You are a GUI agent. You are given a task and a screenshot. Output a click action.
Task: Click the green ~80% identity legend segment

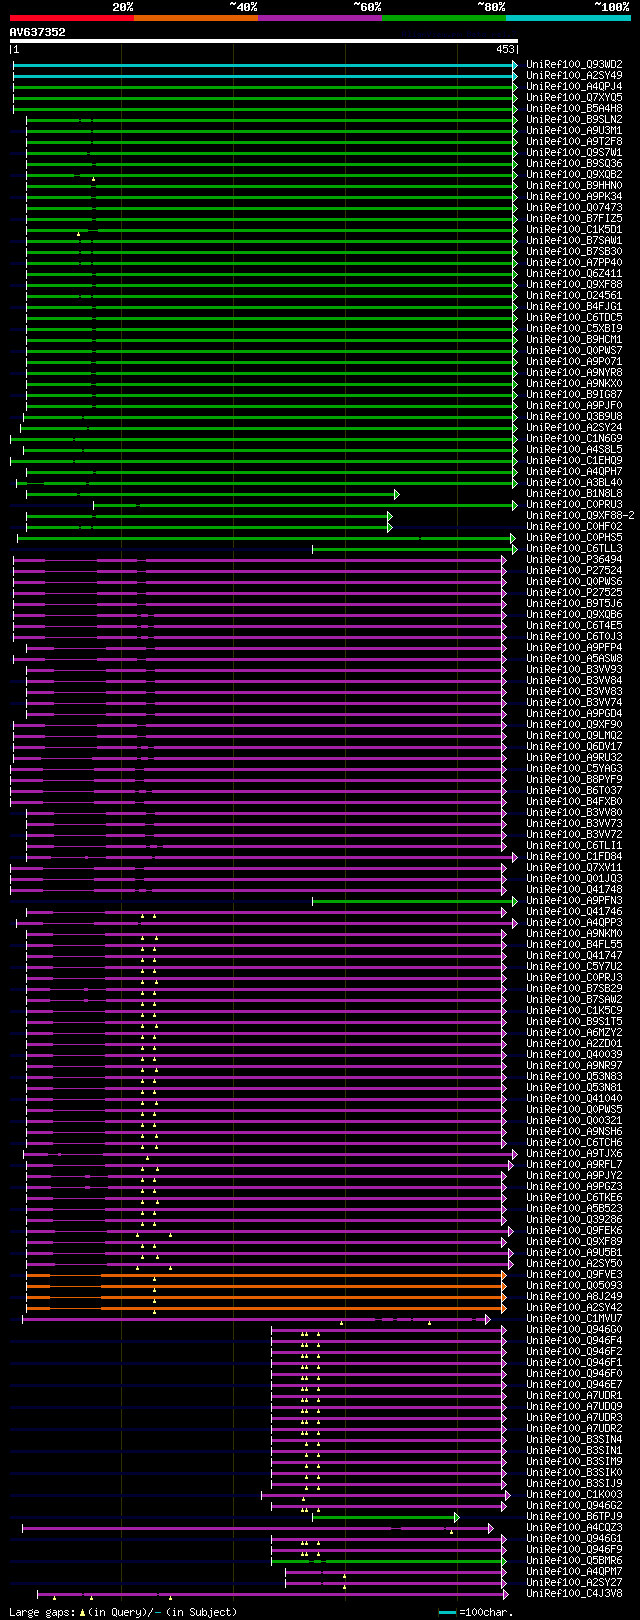[444, 18]
